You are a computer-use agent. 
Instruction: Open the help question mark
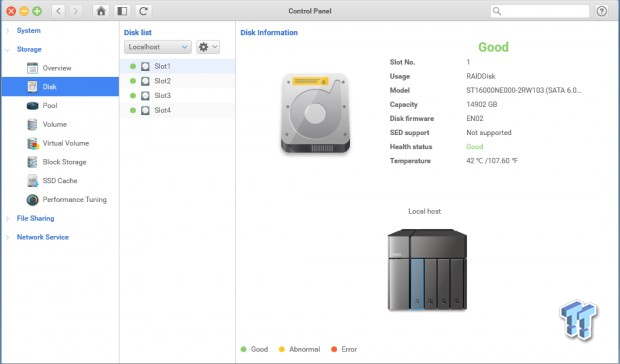pyautogui.click(x=601, y=11)
